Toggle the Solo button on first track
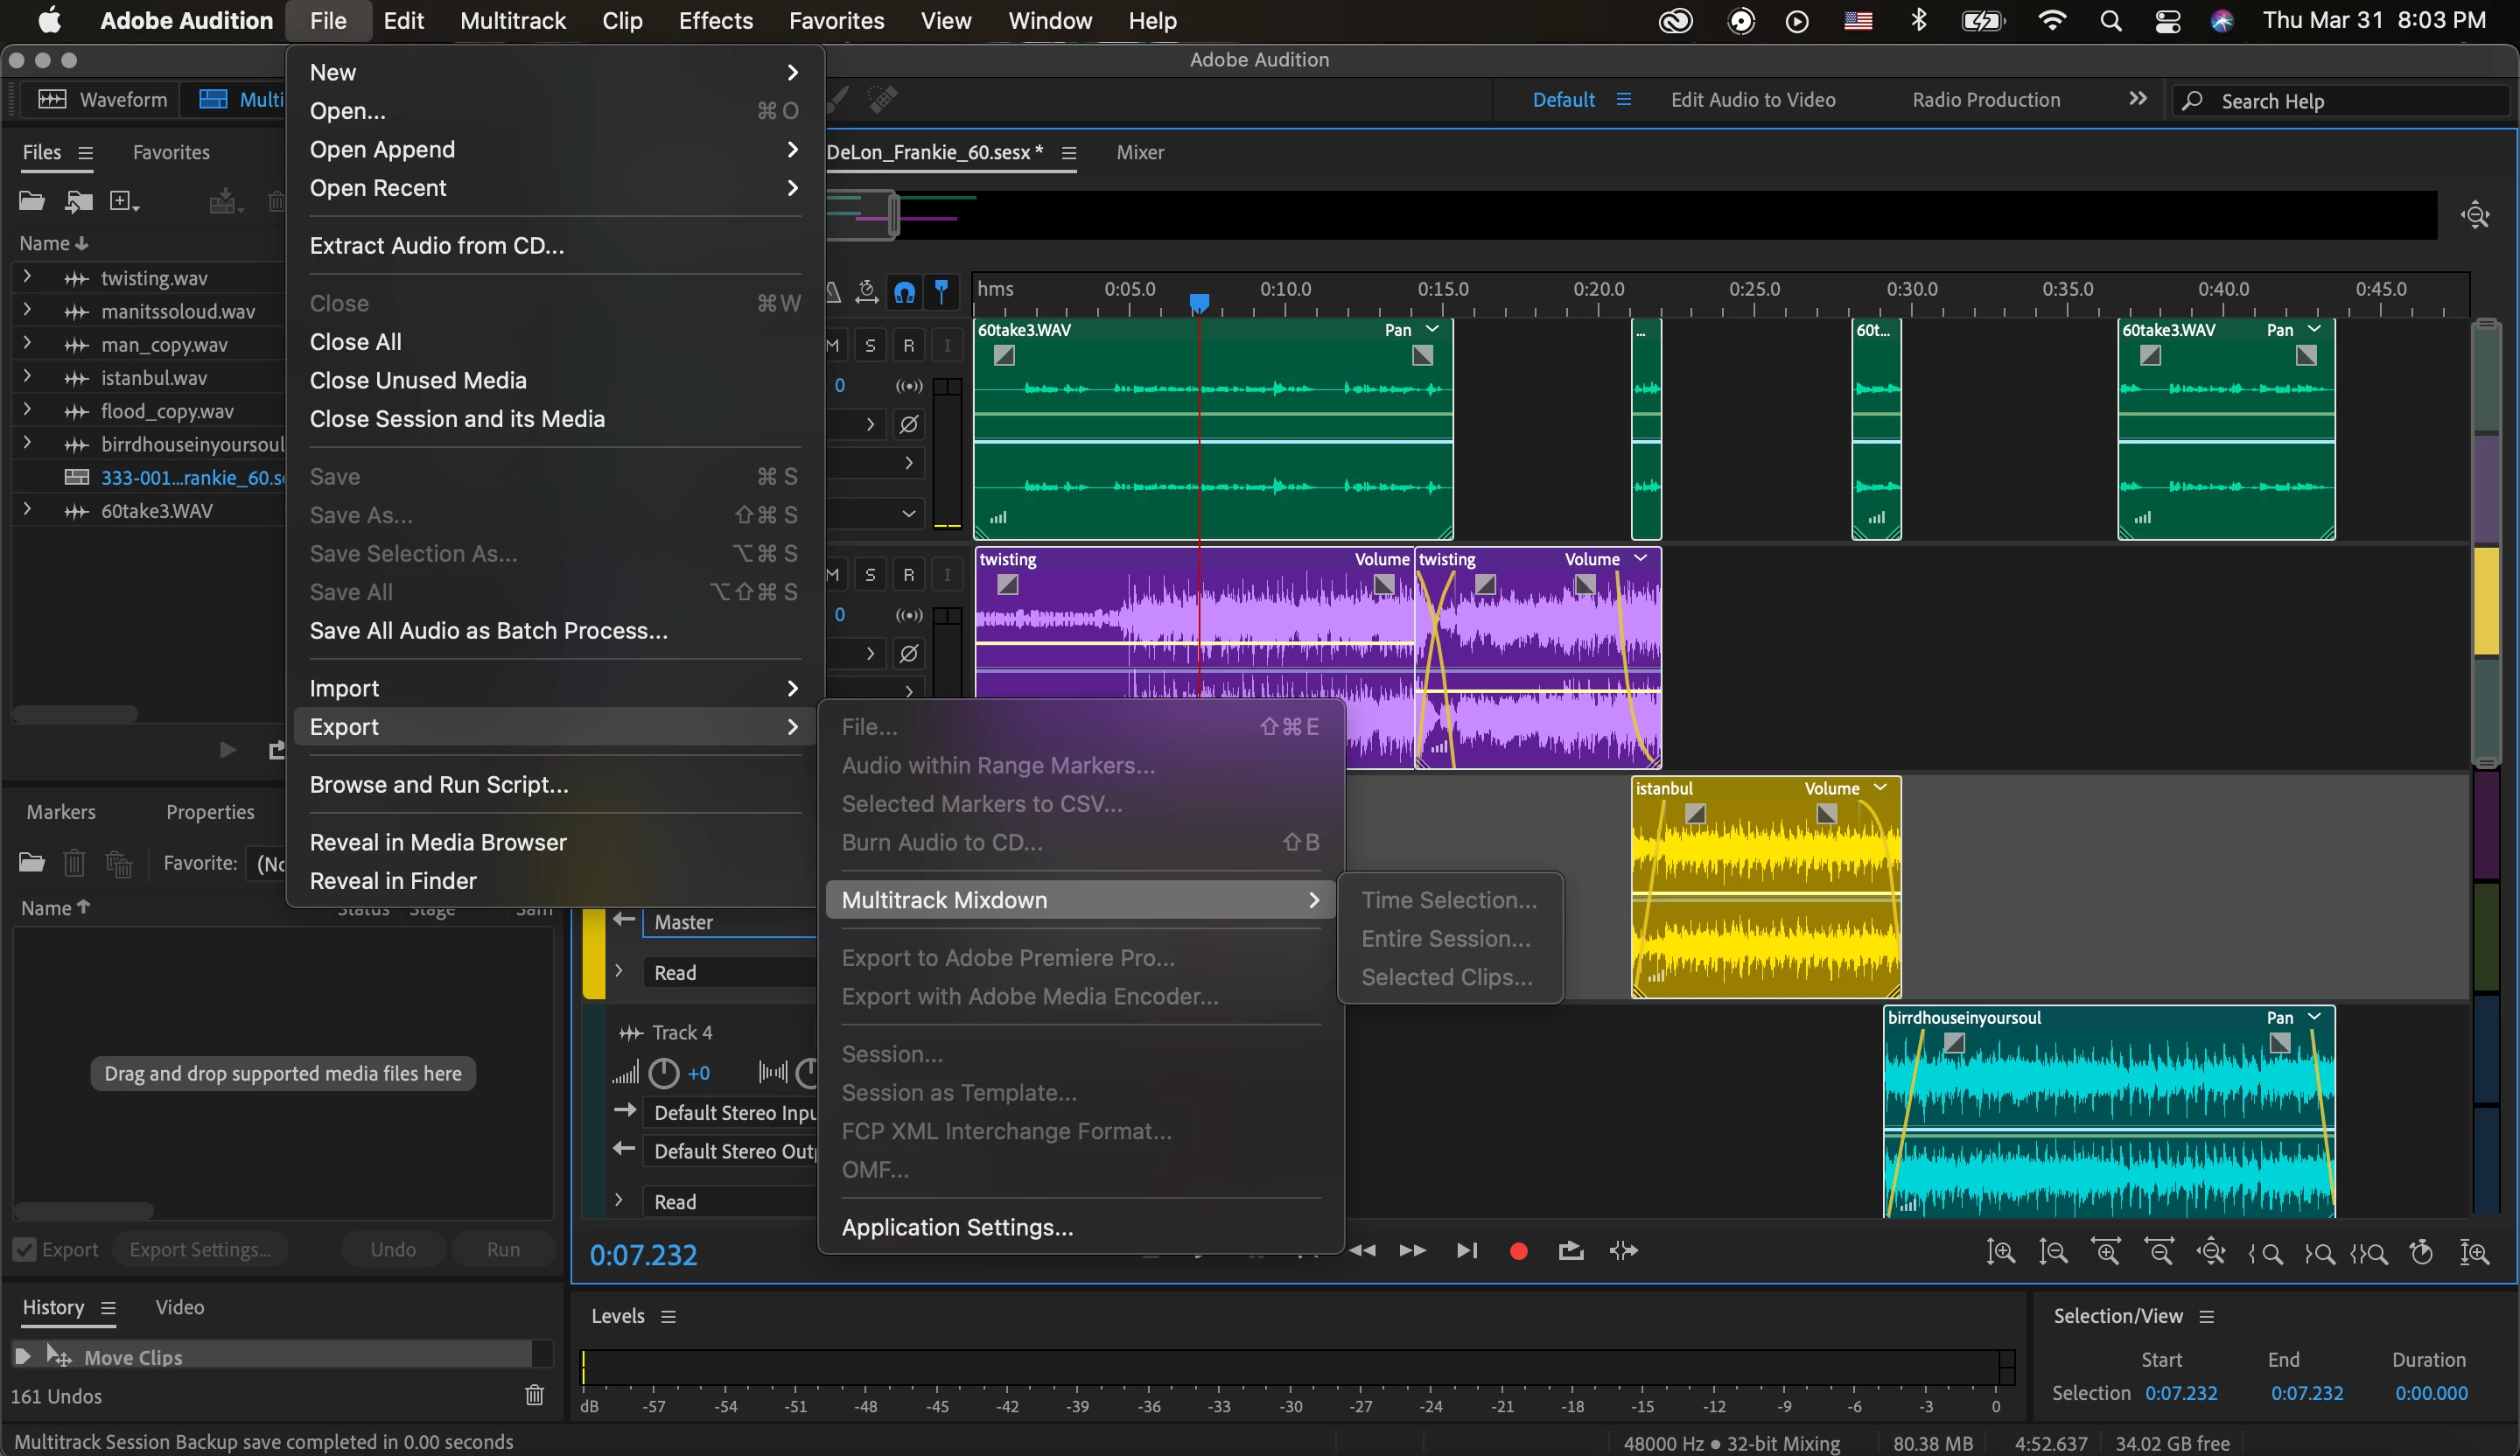The width and height of the screenshot is (2520, 1456). click(870, 346)
